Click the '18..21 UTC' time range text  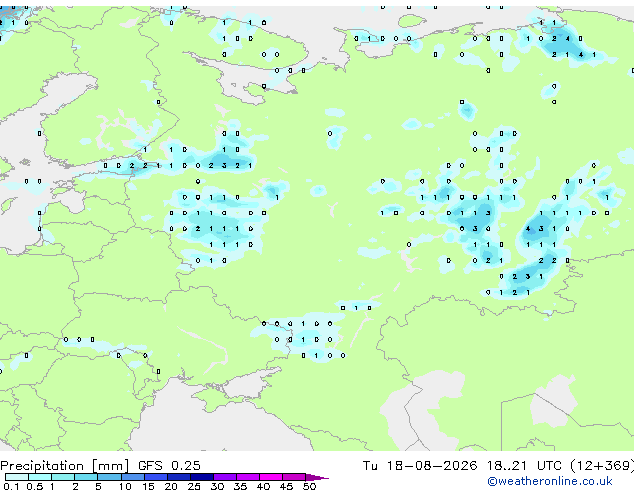pyautogui.click(x=525, y=466)
